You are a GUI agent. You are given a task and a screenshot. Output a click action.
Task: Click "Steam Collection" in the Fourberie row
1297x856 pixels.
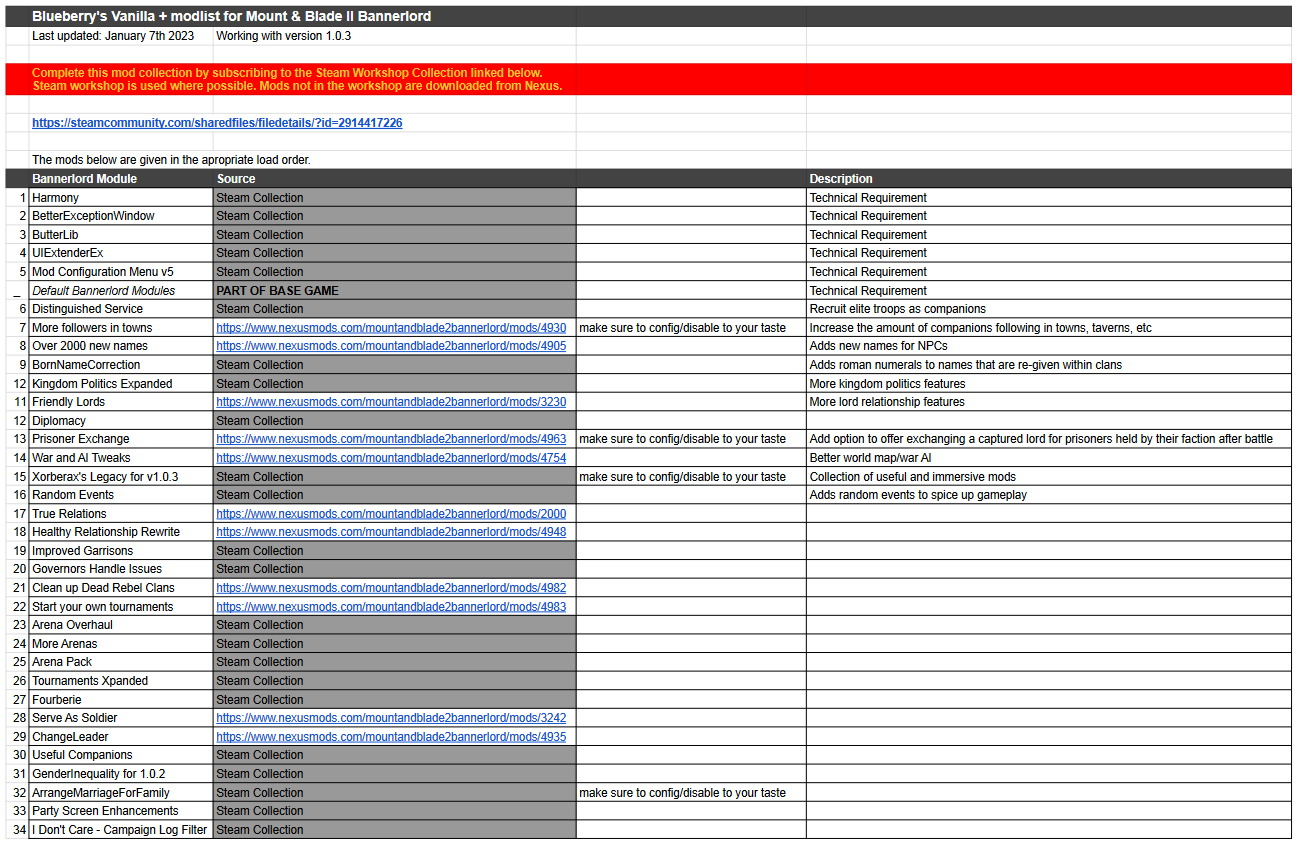394,700
